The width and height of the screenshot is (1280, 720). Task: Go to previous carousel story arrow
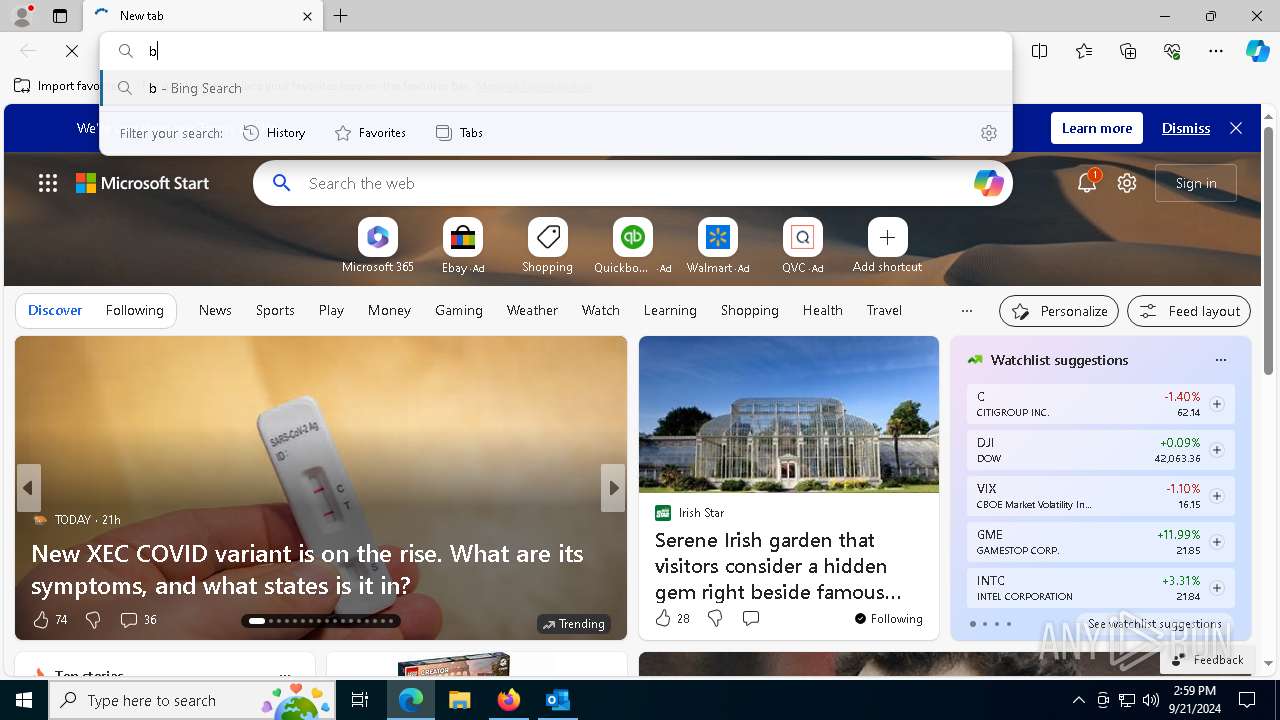coord(28,488)
